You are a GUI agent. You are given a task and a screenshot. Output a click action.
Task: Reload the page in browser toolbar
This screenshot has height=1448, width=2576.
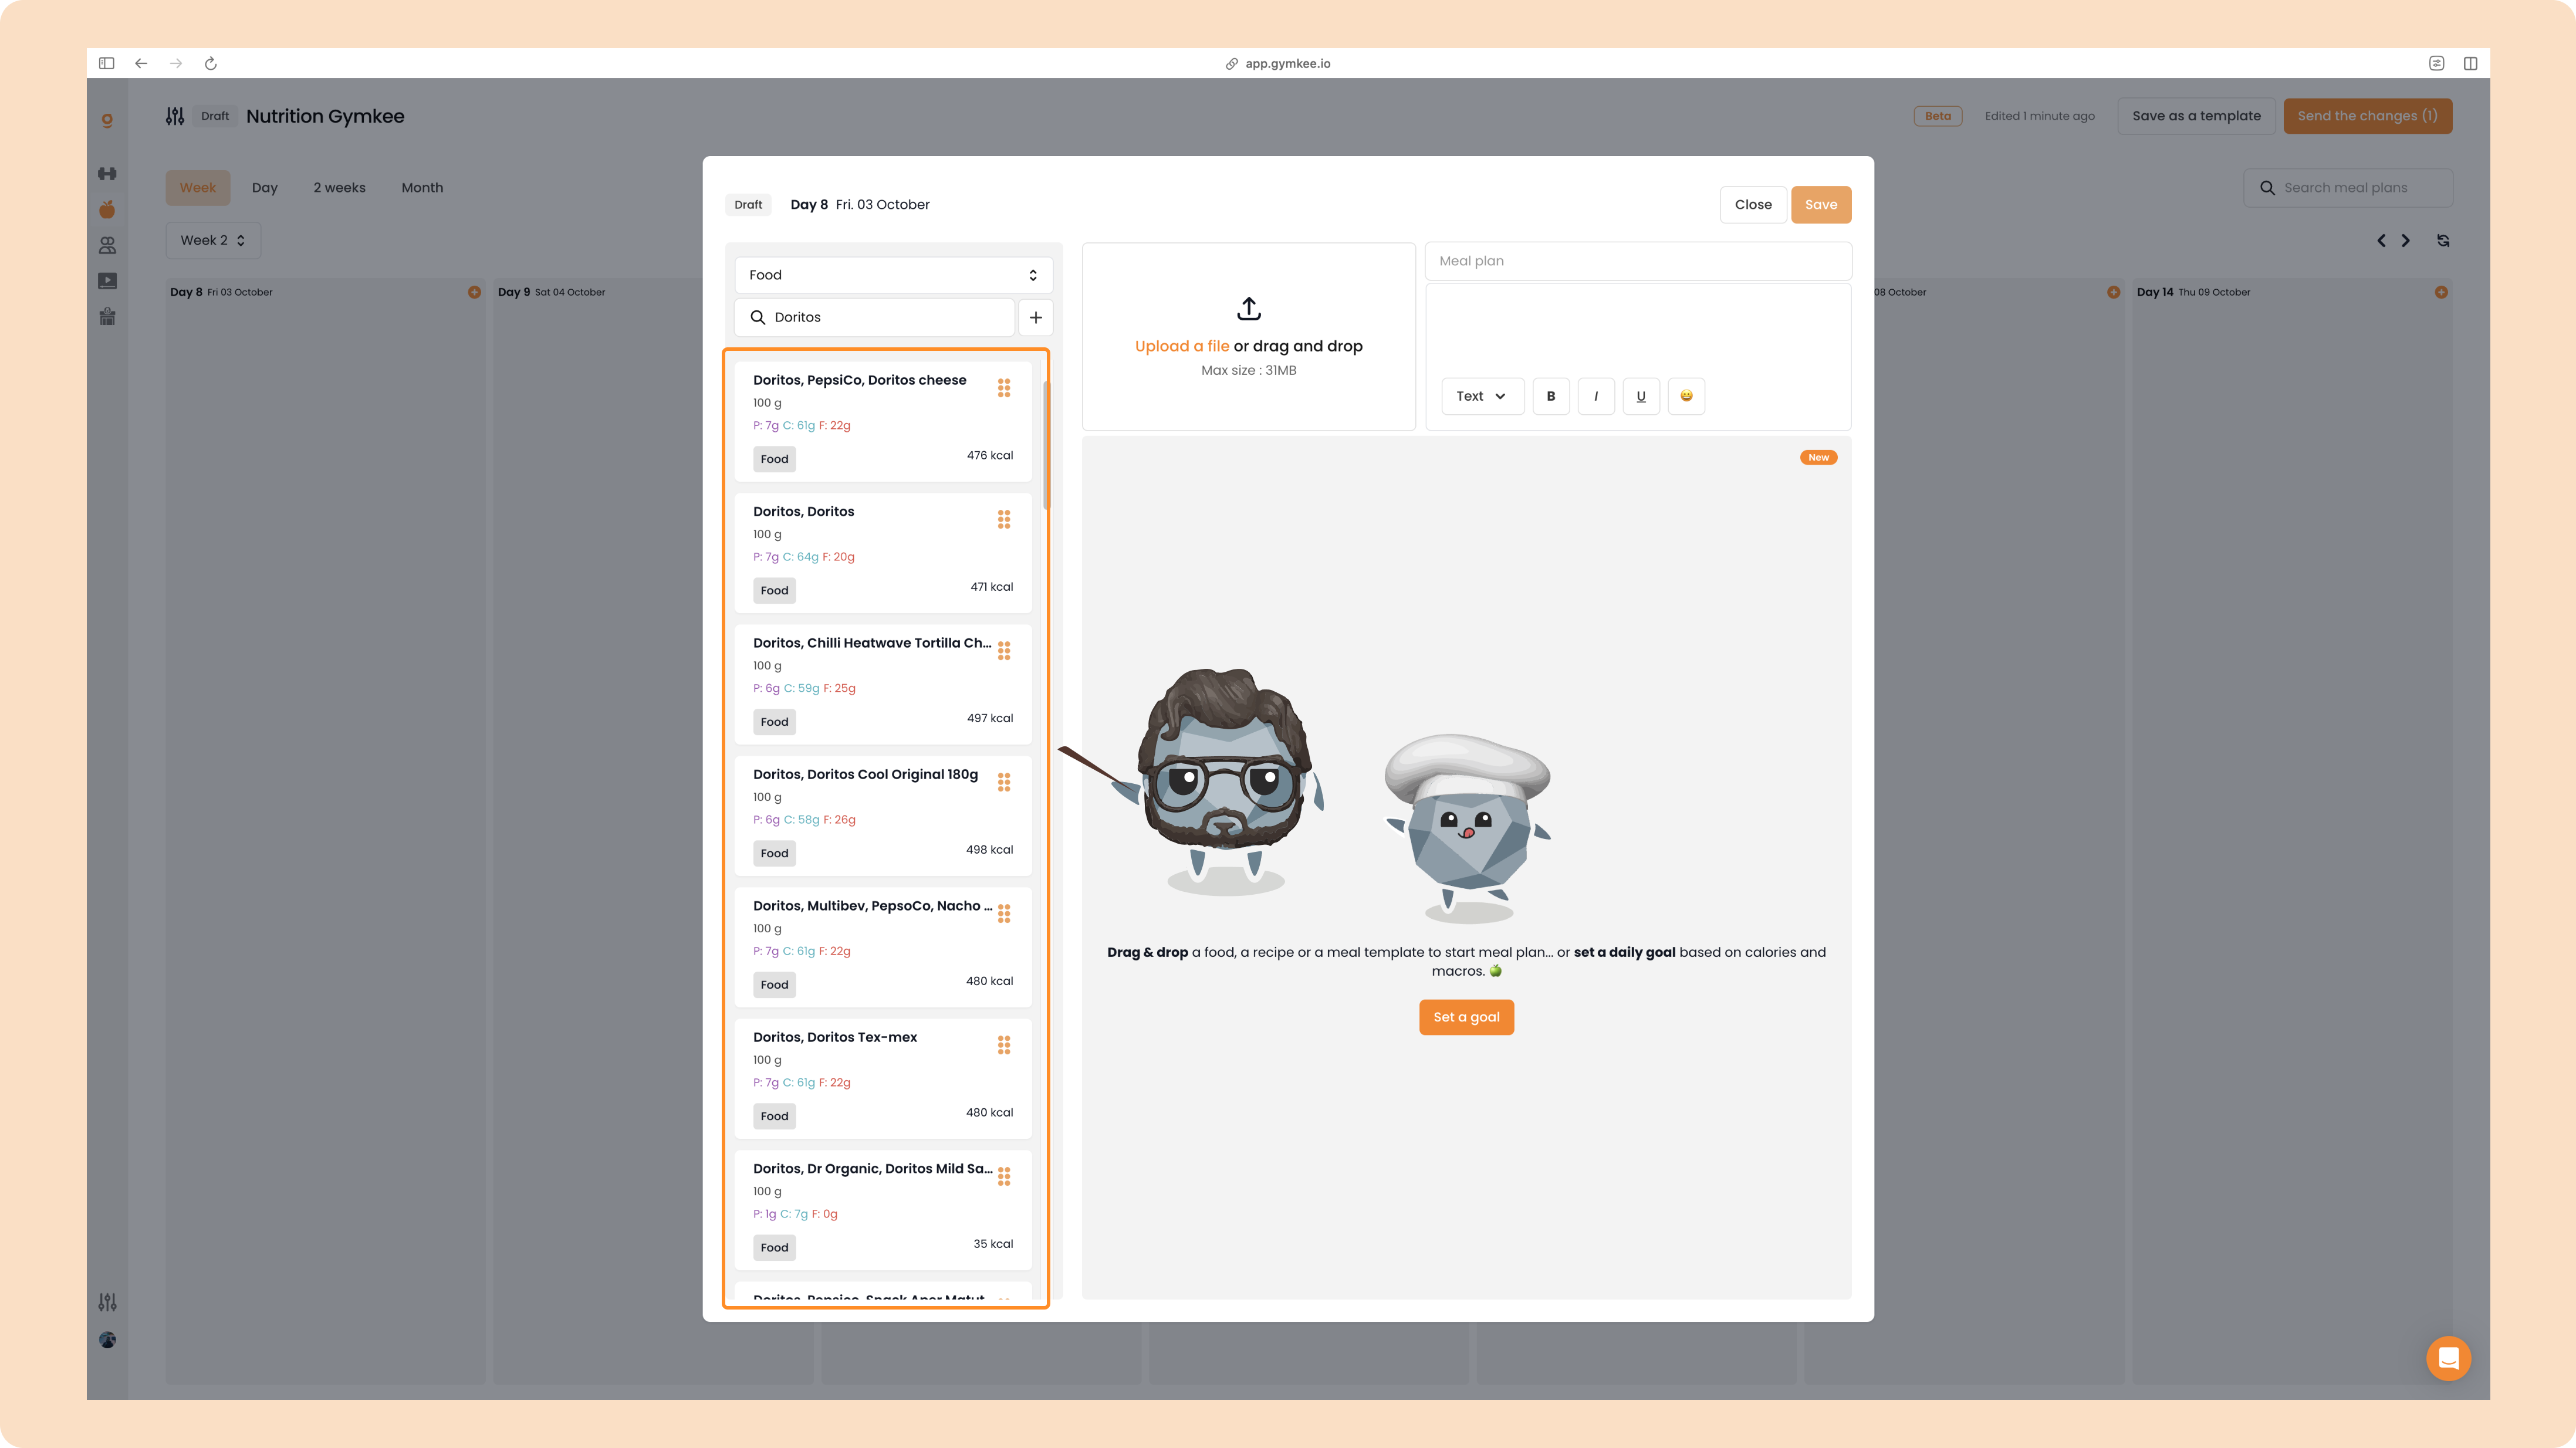point(211,63)
